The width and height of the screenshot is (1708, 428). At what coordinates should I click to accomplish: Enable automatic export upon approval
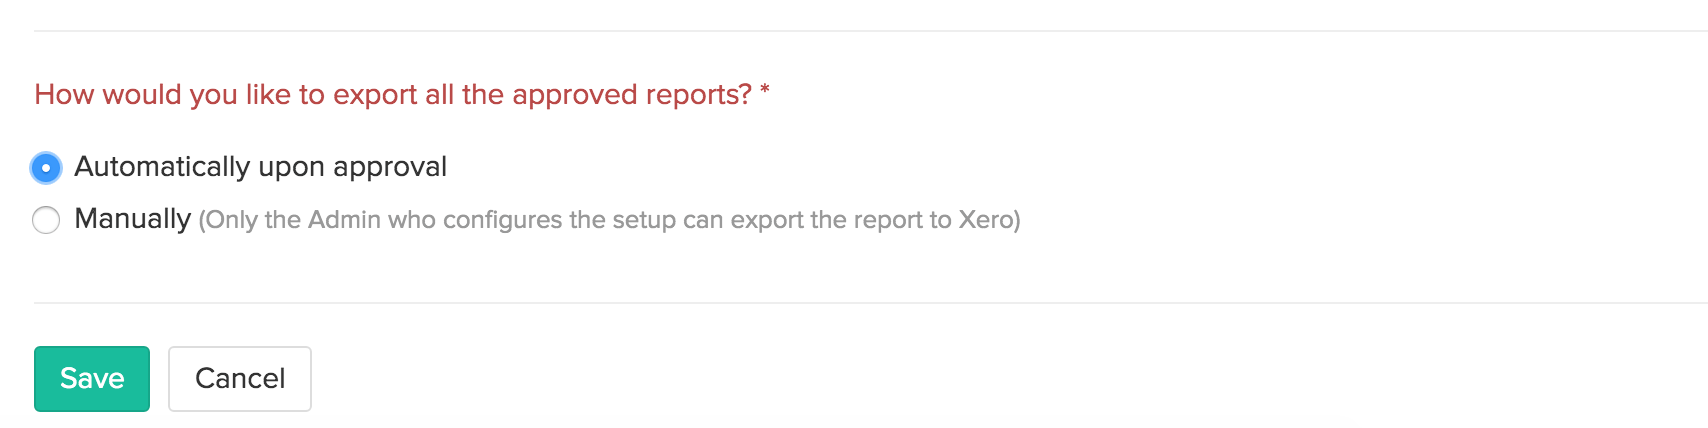[46, 168]
